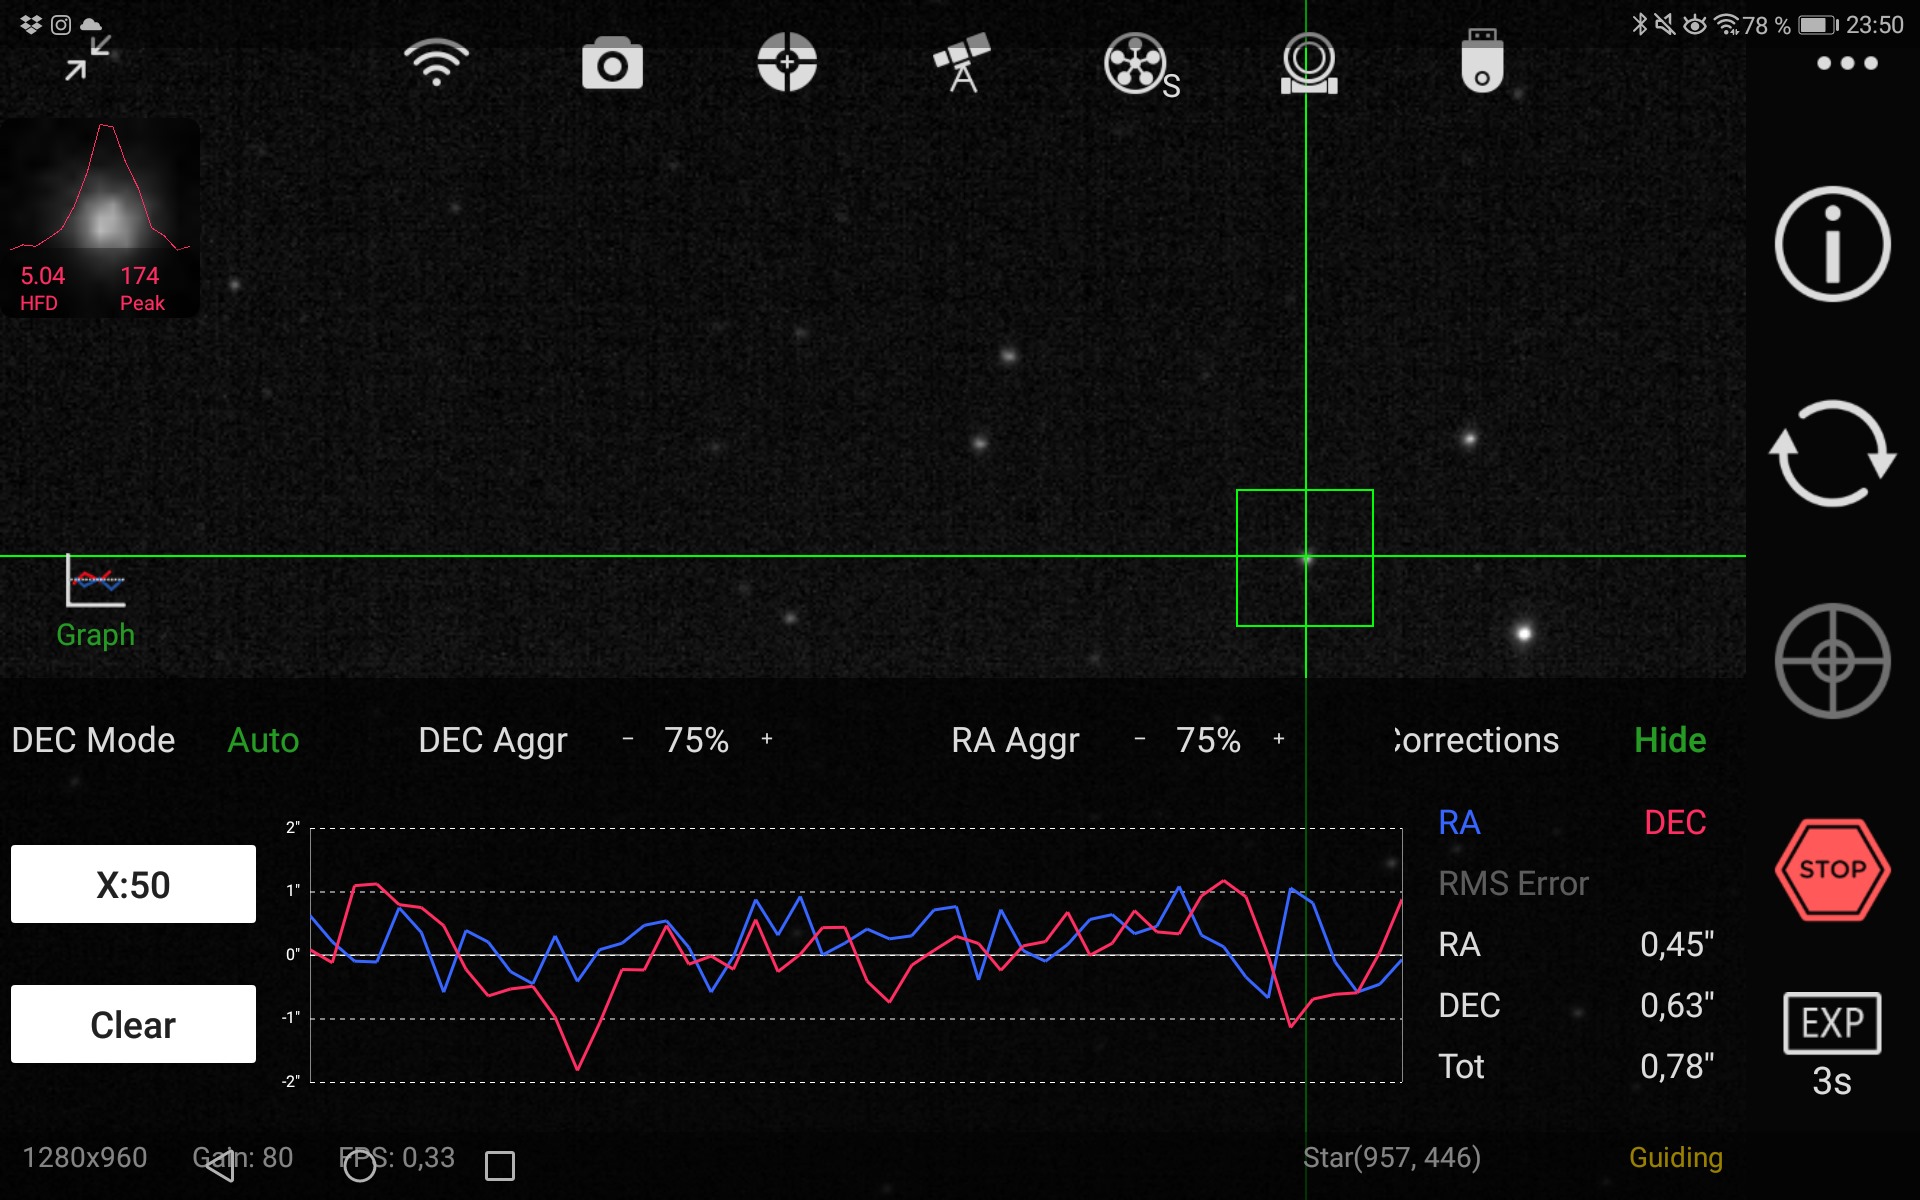Click the Clear graph button
This screenshot has width=1920, height=1200.
[x=133, y=1024]
